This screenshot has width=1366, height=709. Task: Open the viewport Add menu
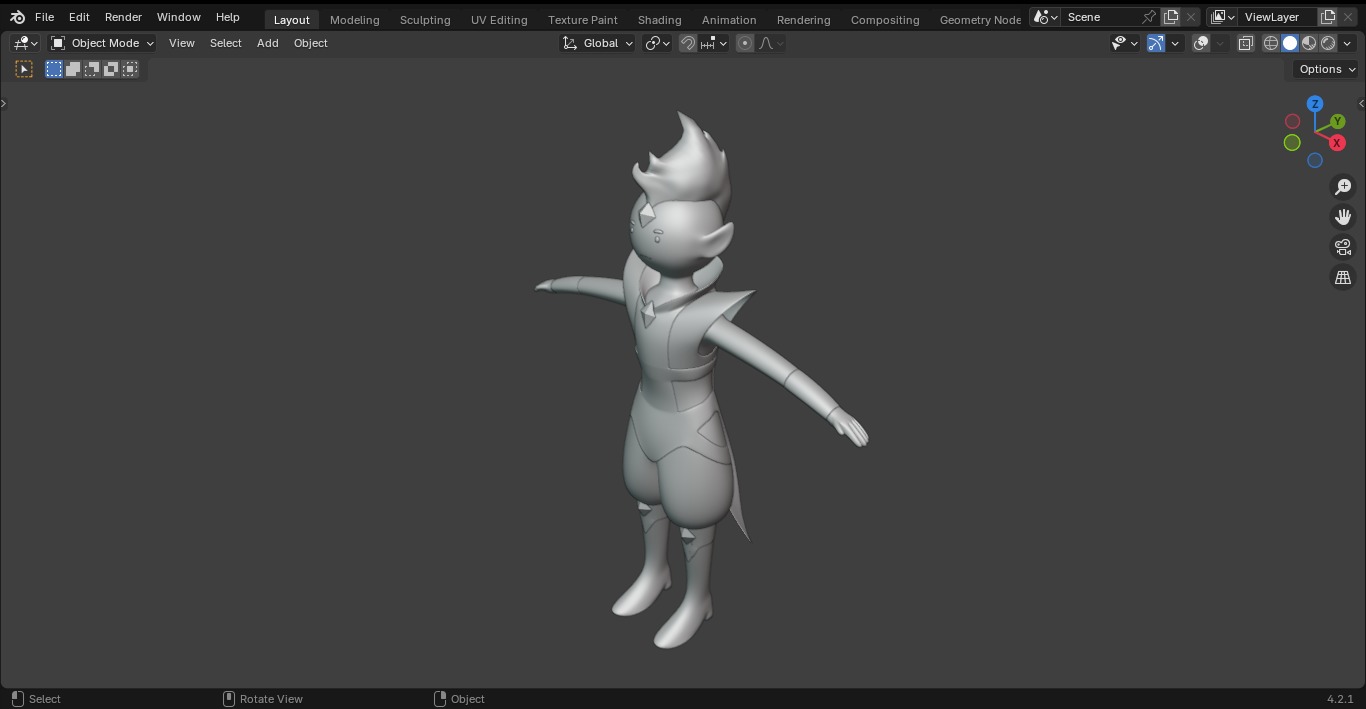coord(267,43)
